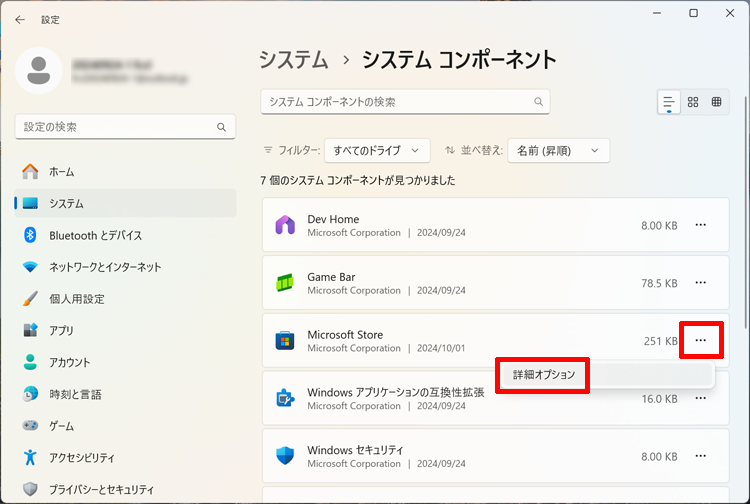Click the Dev Home app icon
The height and width of the screenshot is (504, 750).
coord(285,225)
